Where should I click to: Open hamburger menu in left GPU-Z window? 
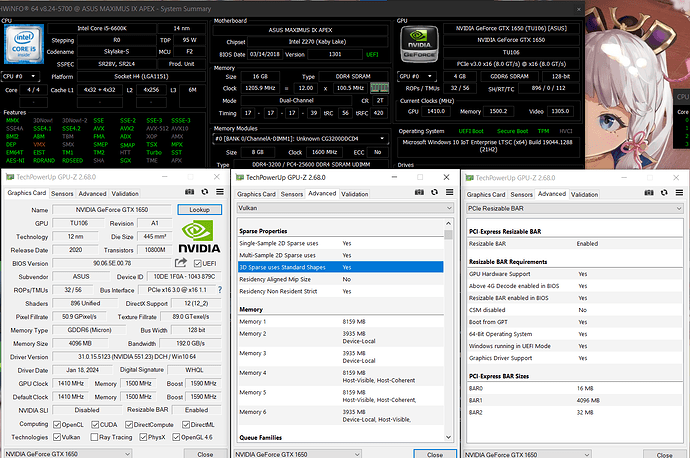(220, 192)
